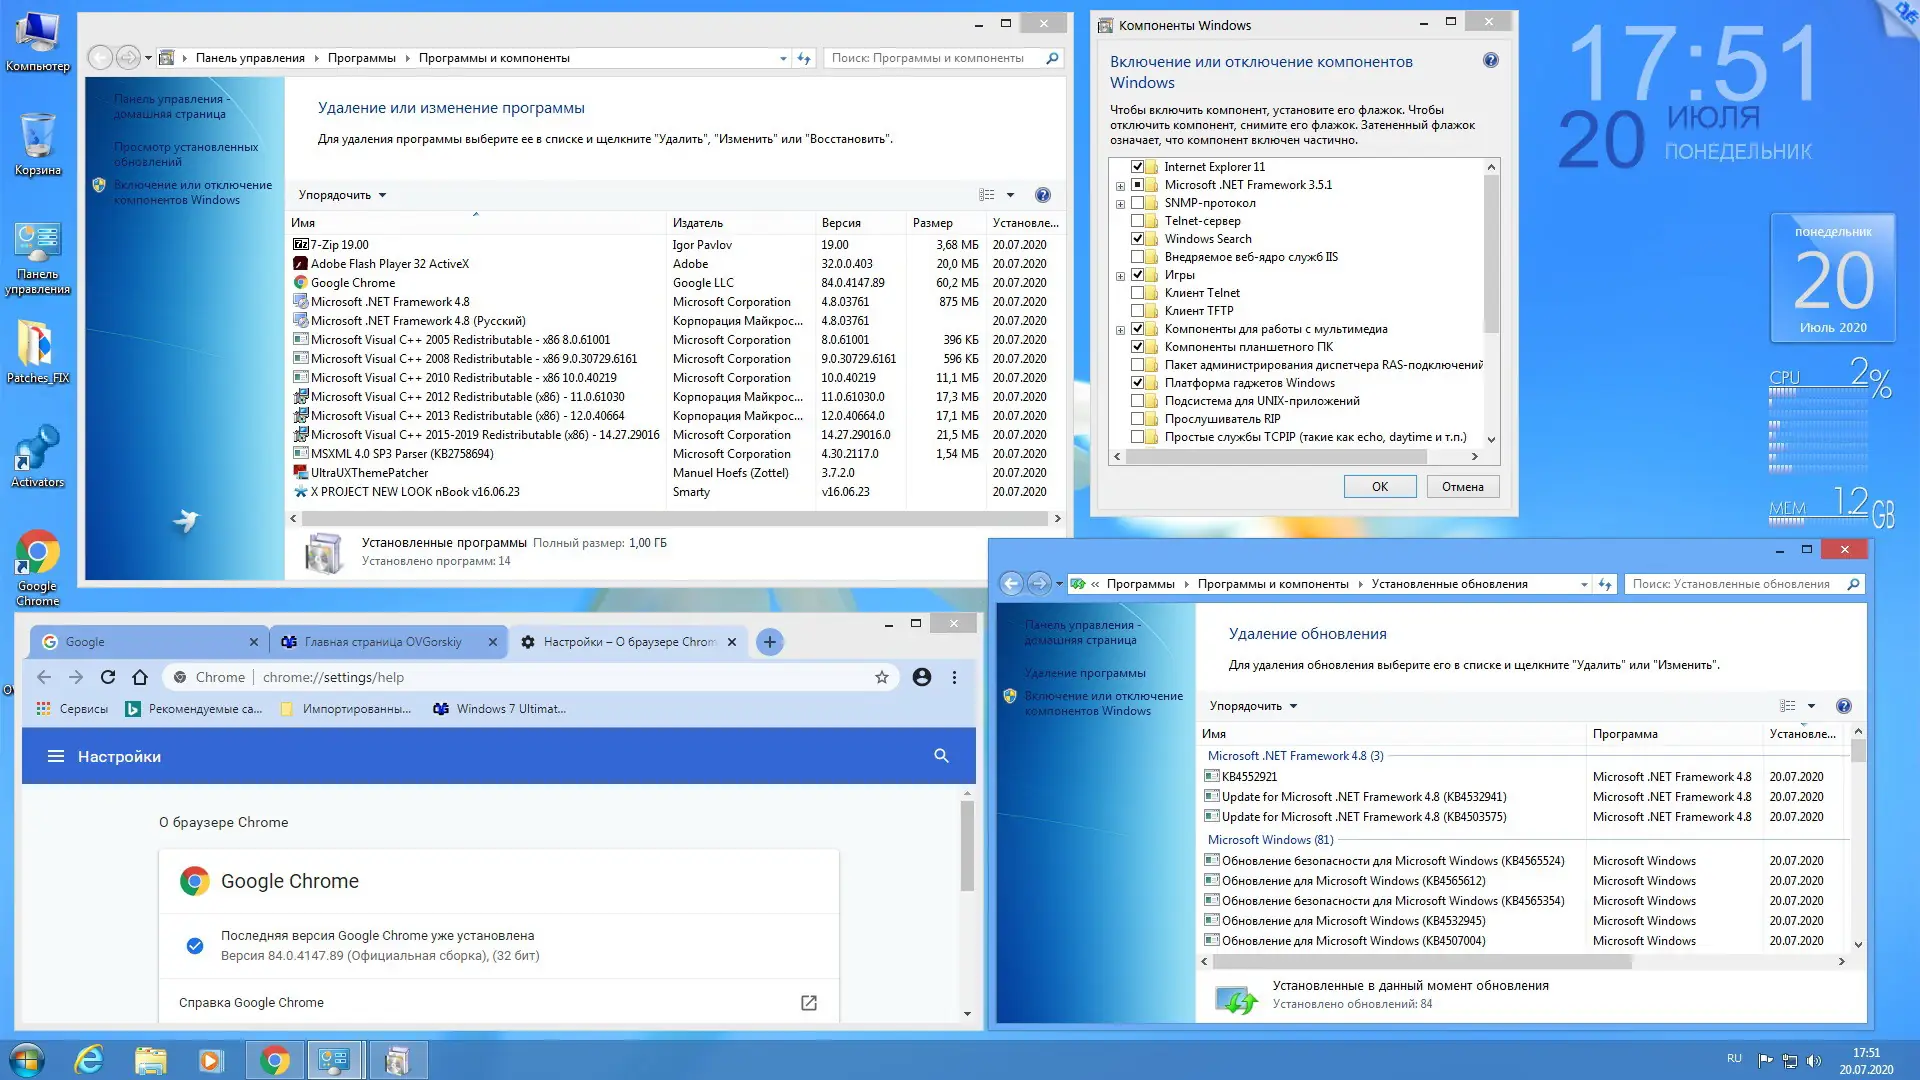Click horizontal scrollbar in updates list
The image size is (1920, 1080).
coord(1420,962)
